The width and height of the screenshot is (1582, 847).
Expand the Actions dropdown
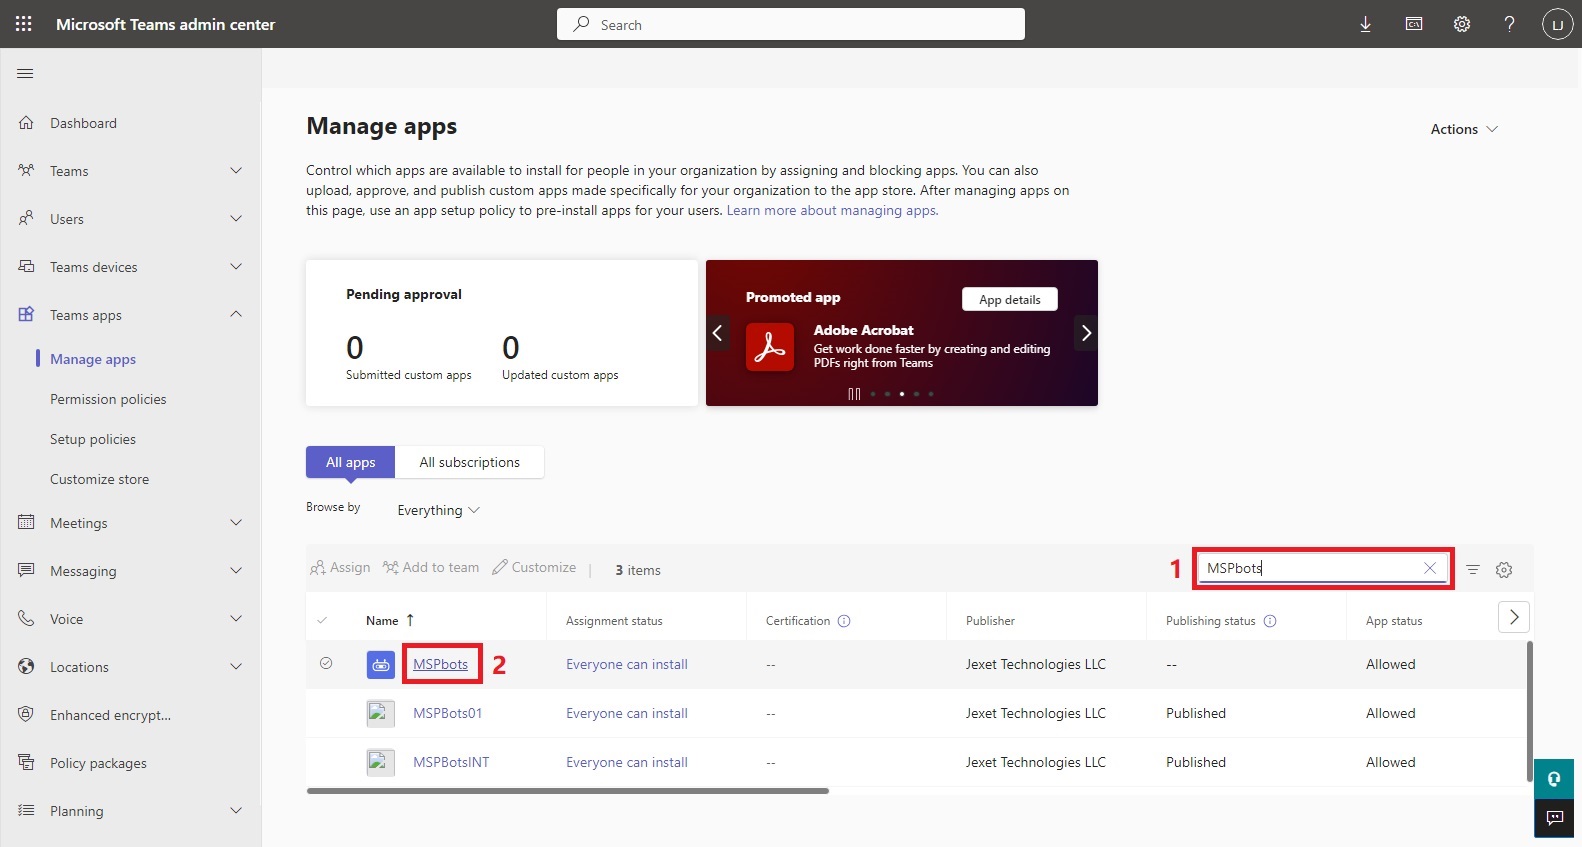[x=1463, y=129]
